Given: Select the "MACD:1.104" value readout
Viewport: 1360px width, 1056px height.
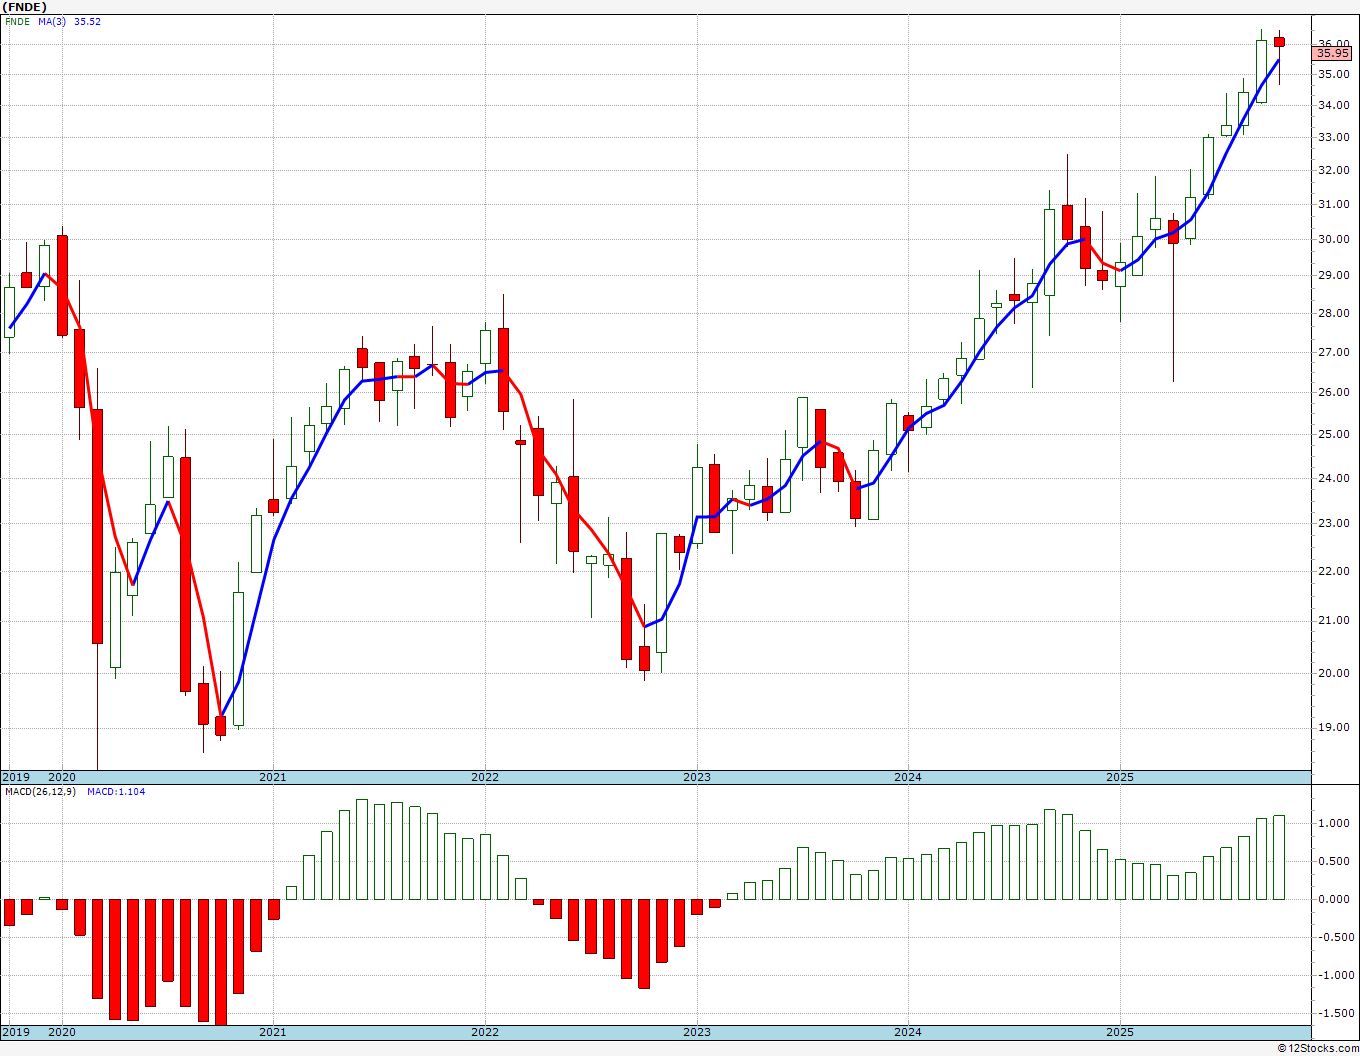Looking at the screenshot, I should [x=116, y=792].
